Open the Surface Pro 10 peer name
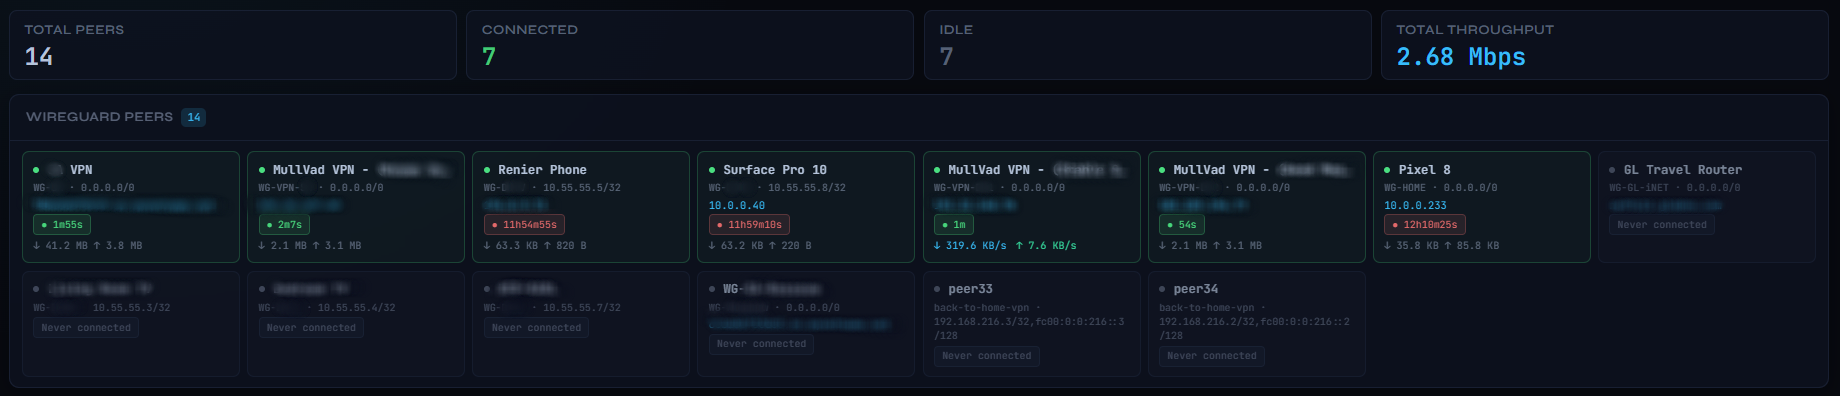The width and height of the screenshot is (1840, 396). 775,170
